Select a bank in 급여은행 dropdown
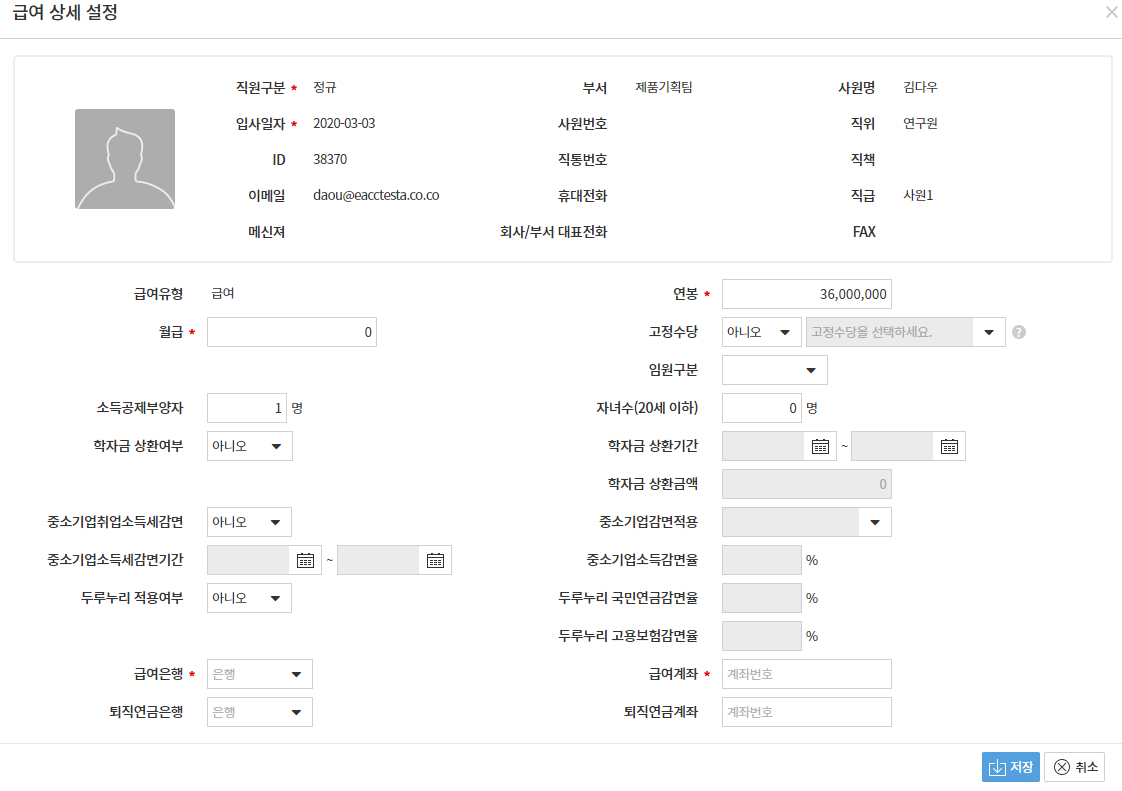1122x791 pixels. click(x=259, y=674)
